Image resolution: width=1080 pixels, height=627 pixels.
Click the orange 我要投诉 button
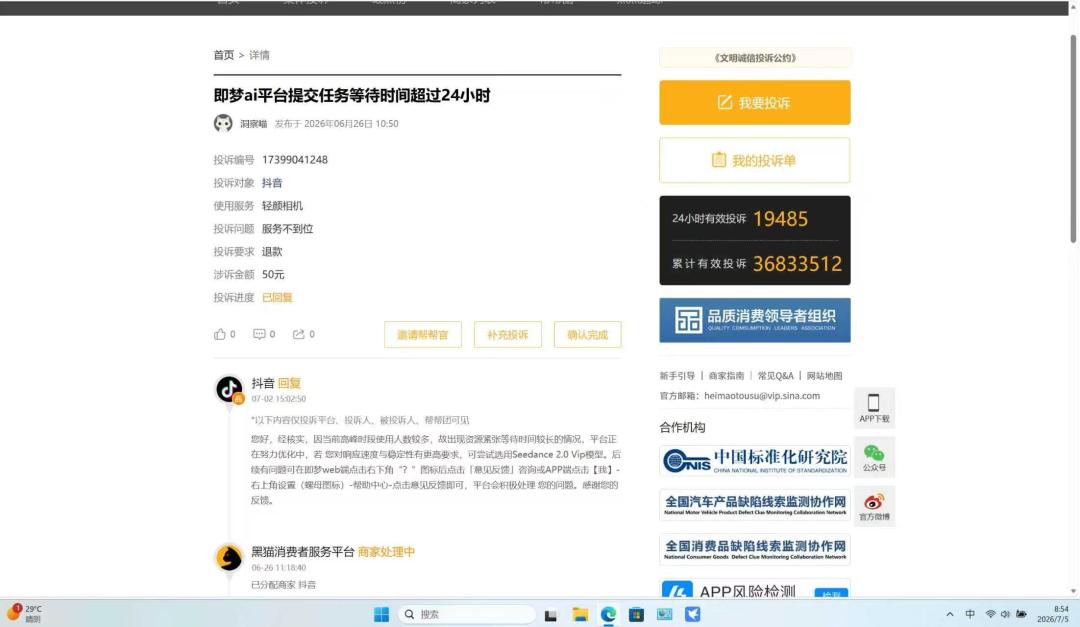[754, 103]
